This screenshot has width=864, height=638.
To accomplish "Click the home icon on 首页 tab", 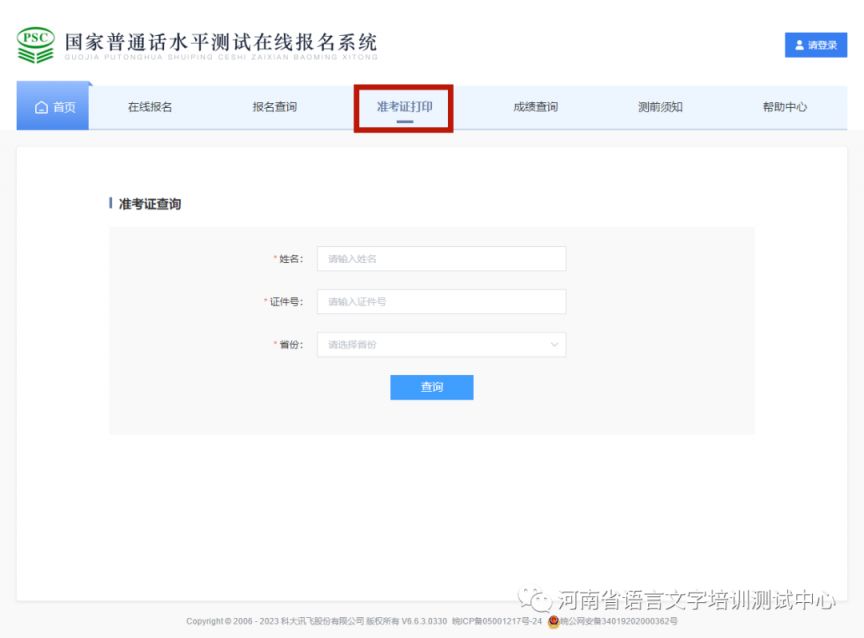I will [40, 106].
